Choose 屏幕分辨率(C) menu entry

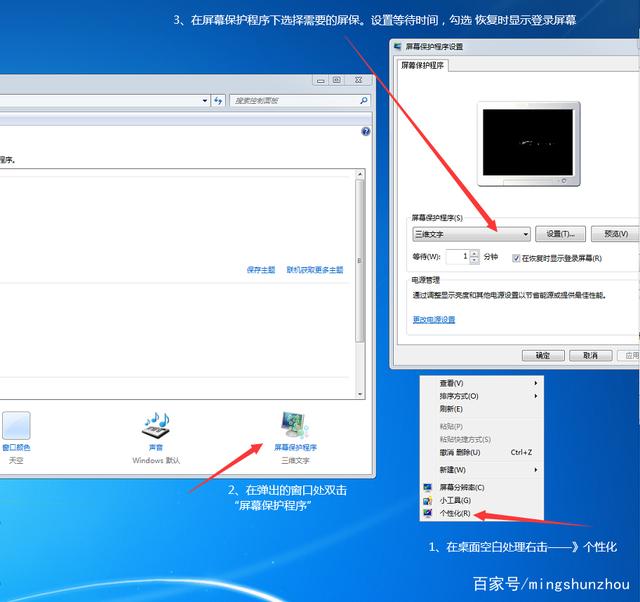pyautogui.click(x=482, y=487)
